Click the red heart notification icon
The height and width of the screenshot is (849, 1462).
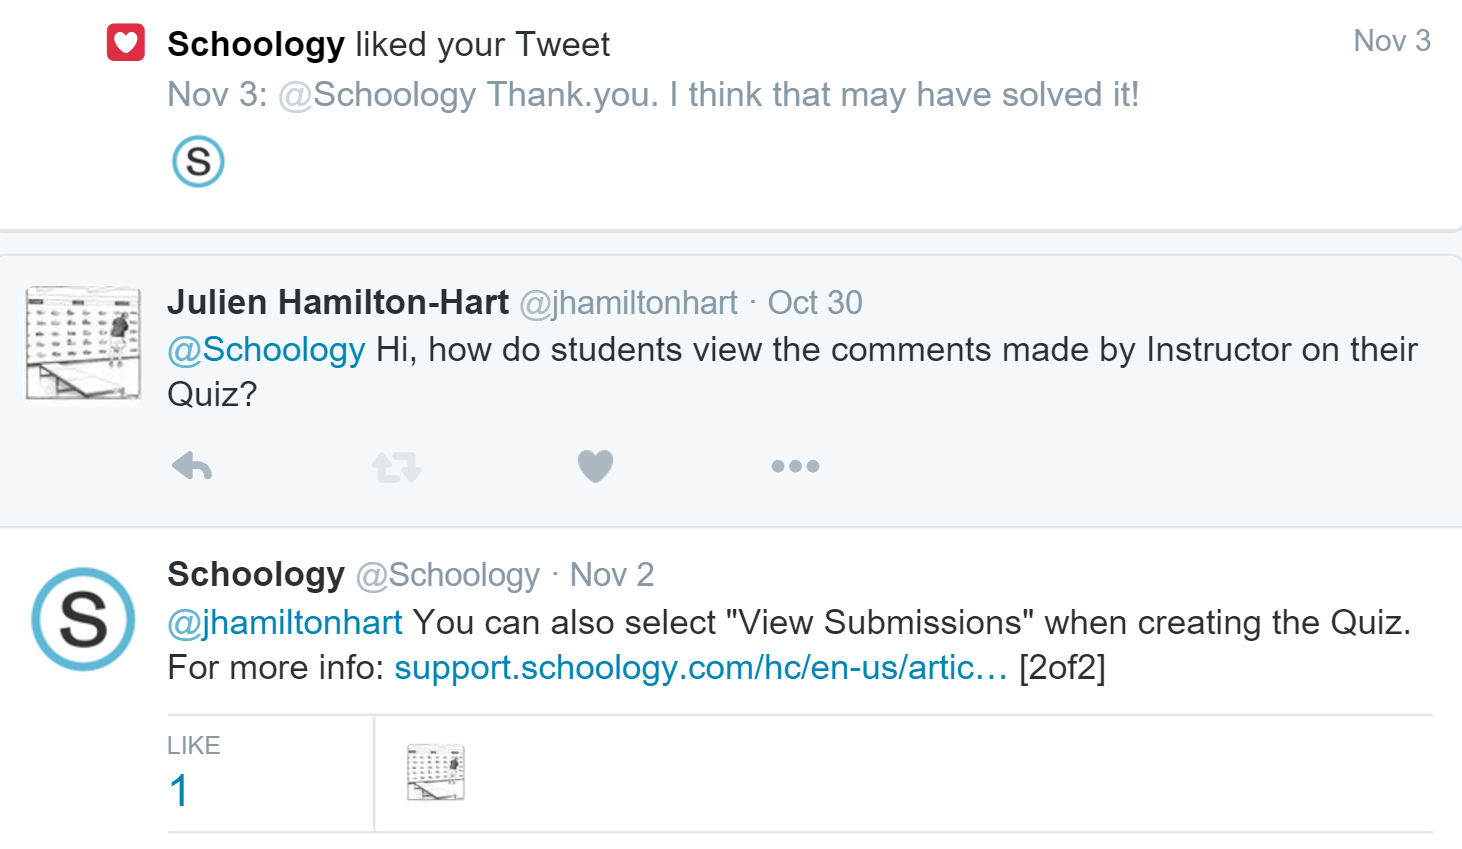[126, 43]
